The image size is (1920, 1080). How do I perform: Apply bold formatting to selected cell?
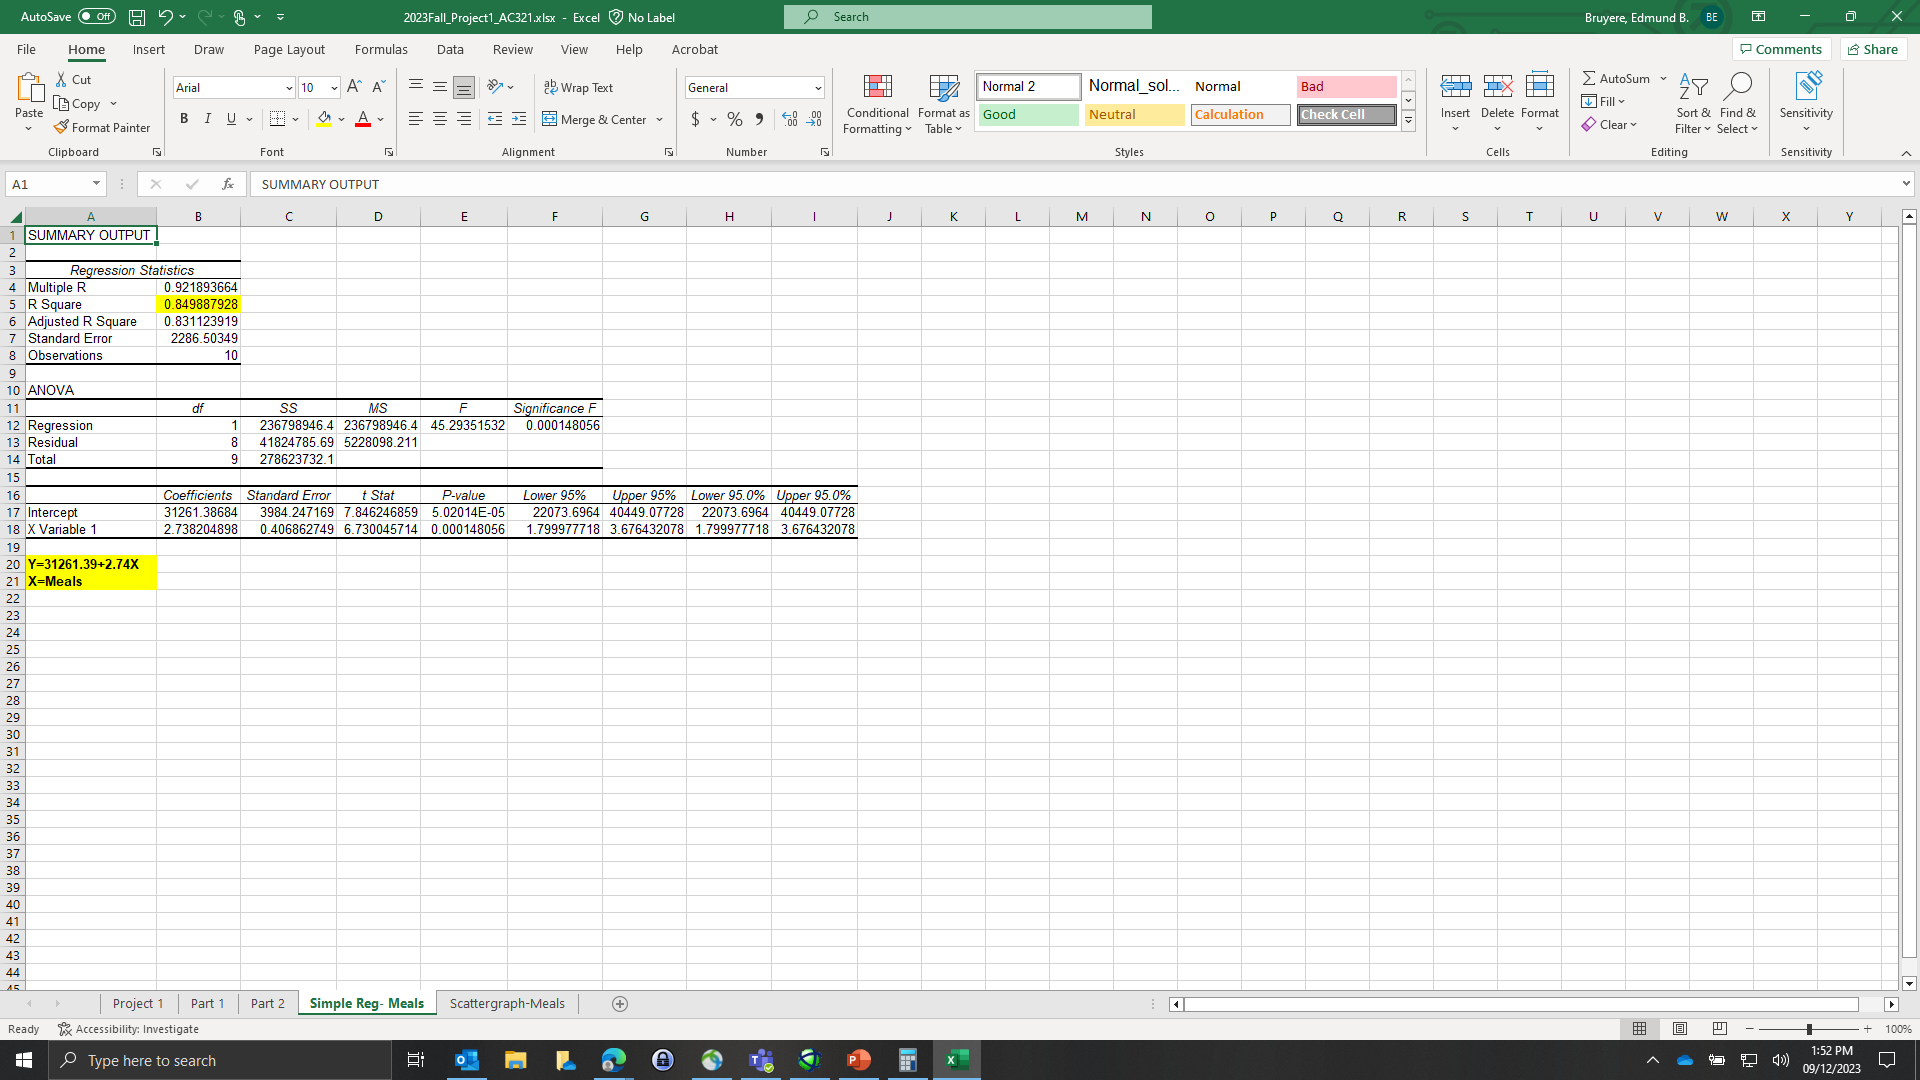click(184, 118)
